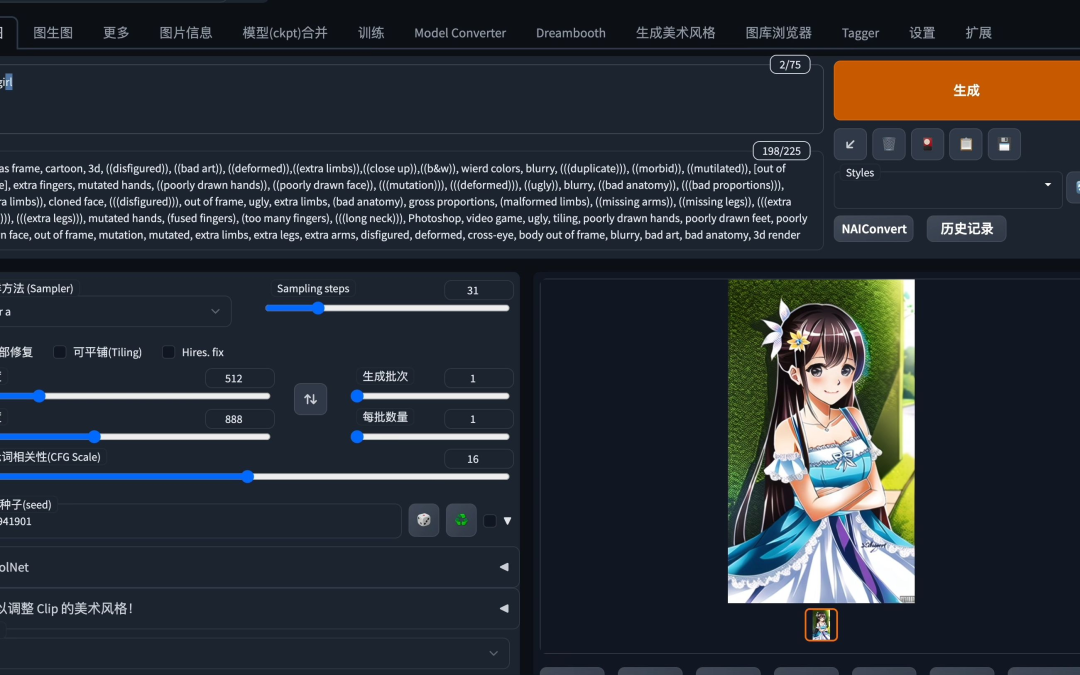Adjust the width slider showing 512
1080x675 pixels.
[135, 396]
